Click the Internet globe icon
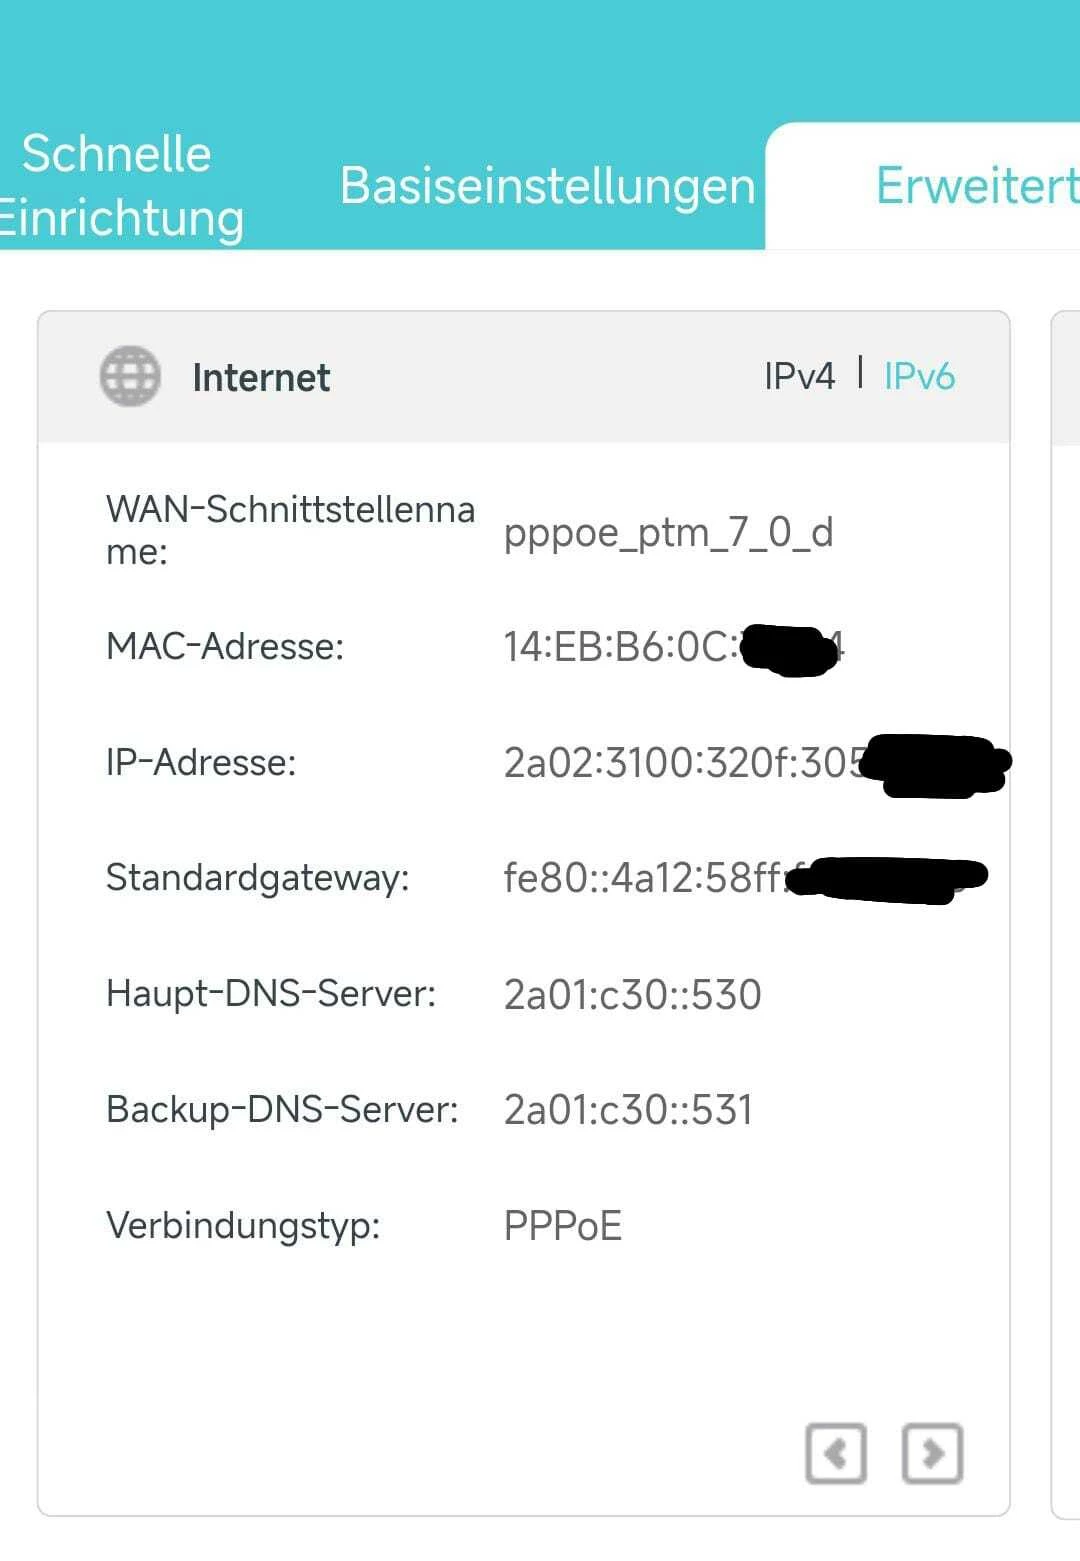The image size is (1080, 1561). [x=130, y=377]
